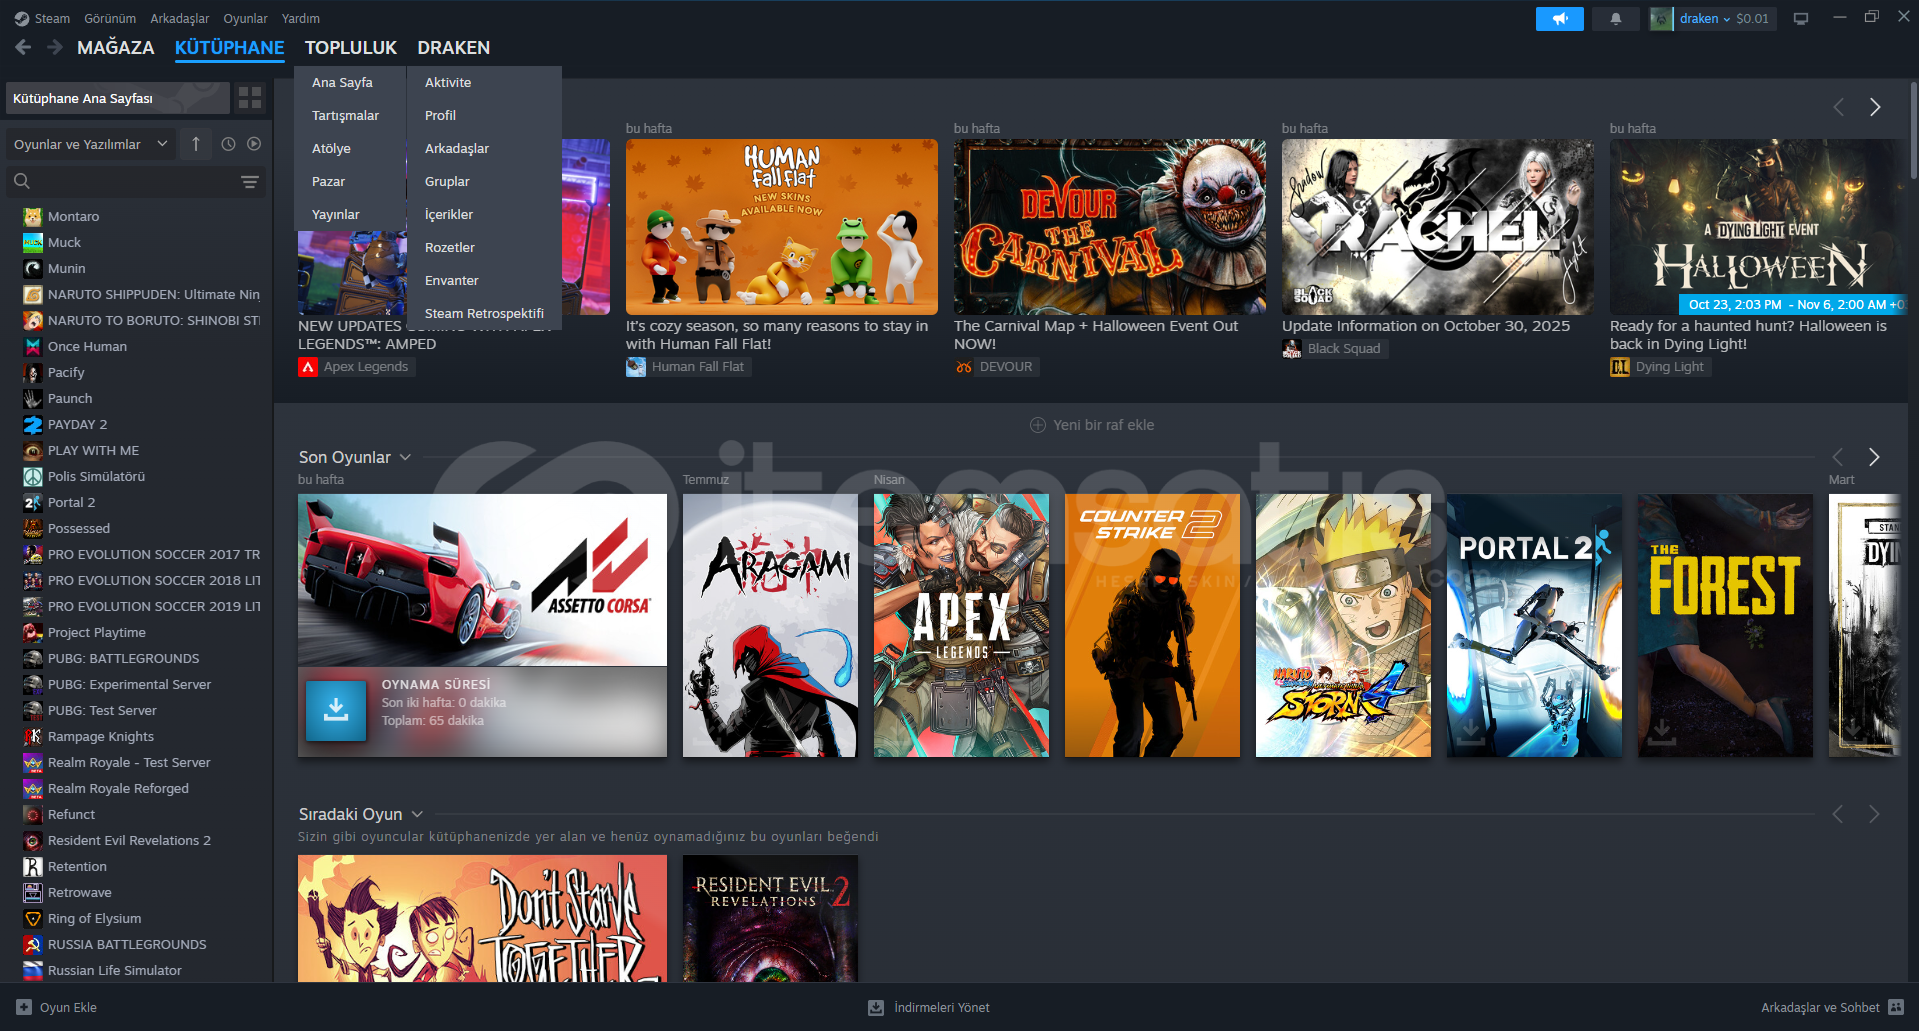
Task: Click the Steam logo menu icon
Action: coord(22,18)
